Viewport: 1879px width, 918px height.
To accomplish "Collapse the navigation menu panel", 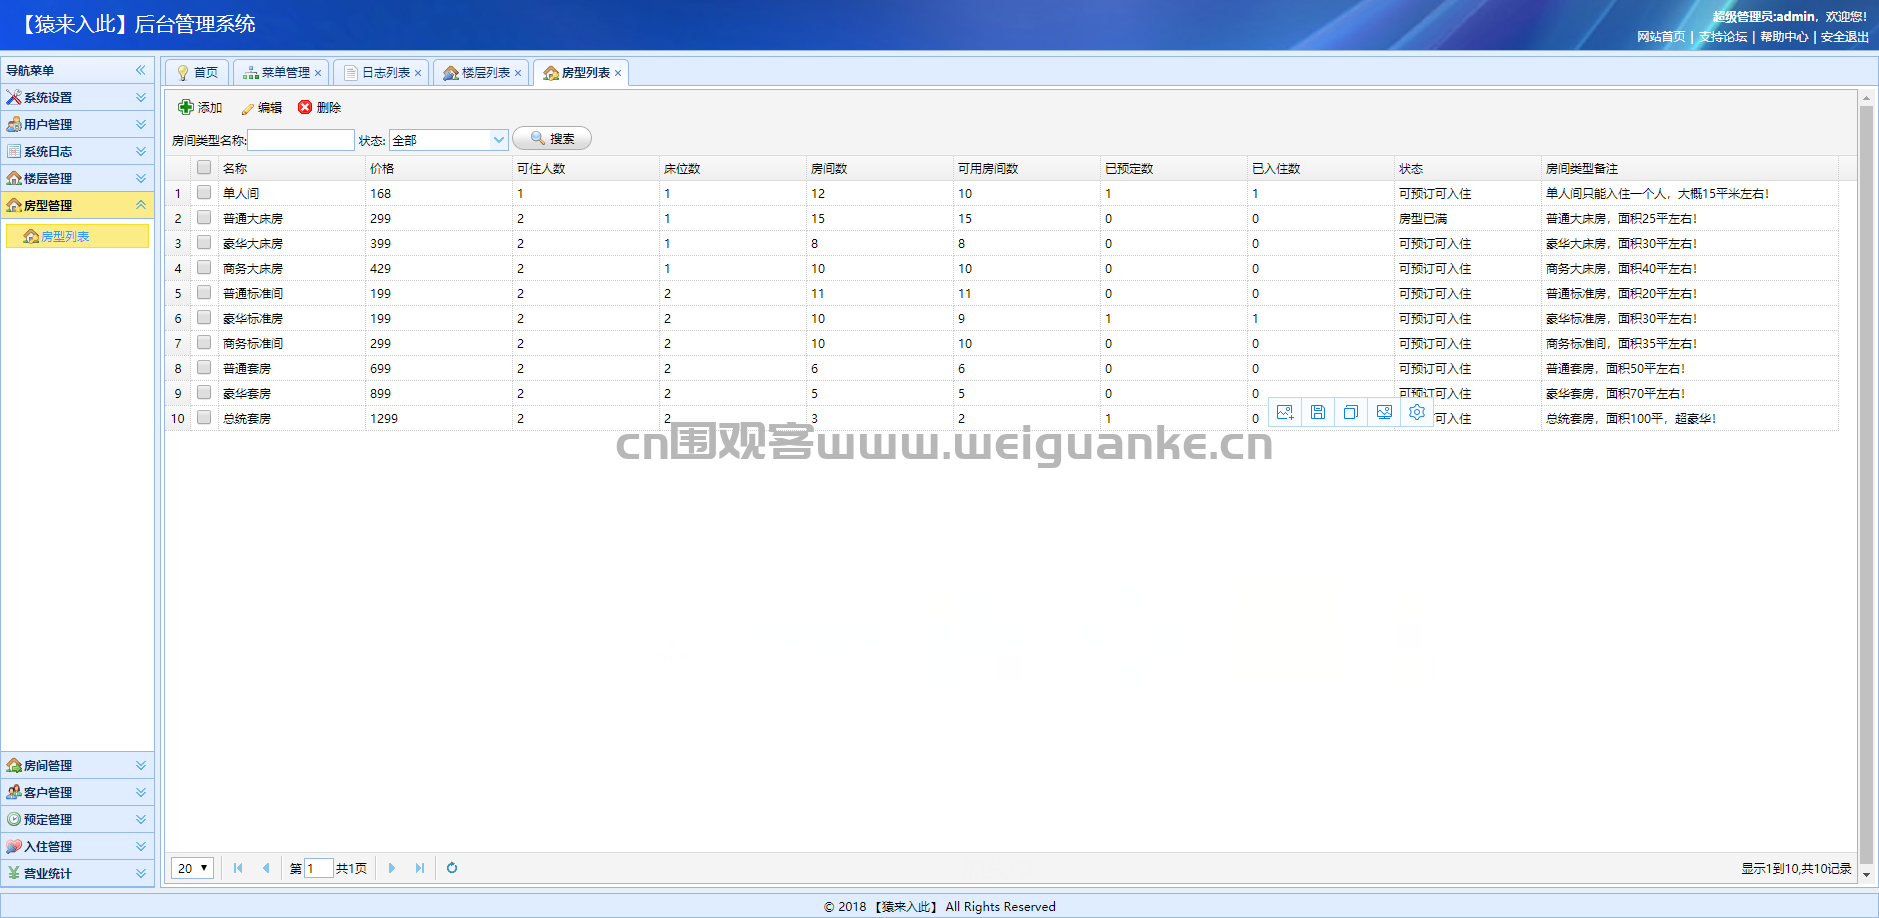I will pyautogui.click(x=141, y=70).
